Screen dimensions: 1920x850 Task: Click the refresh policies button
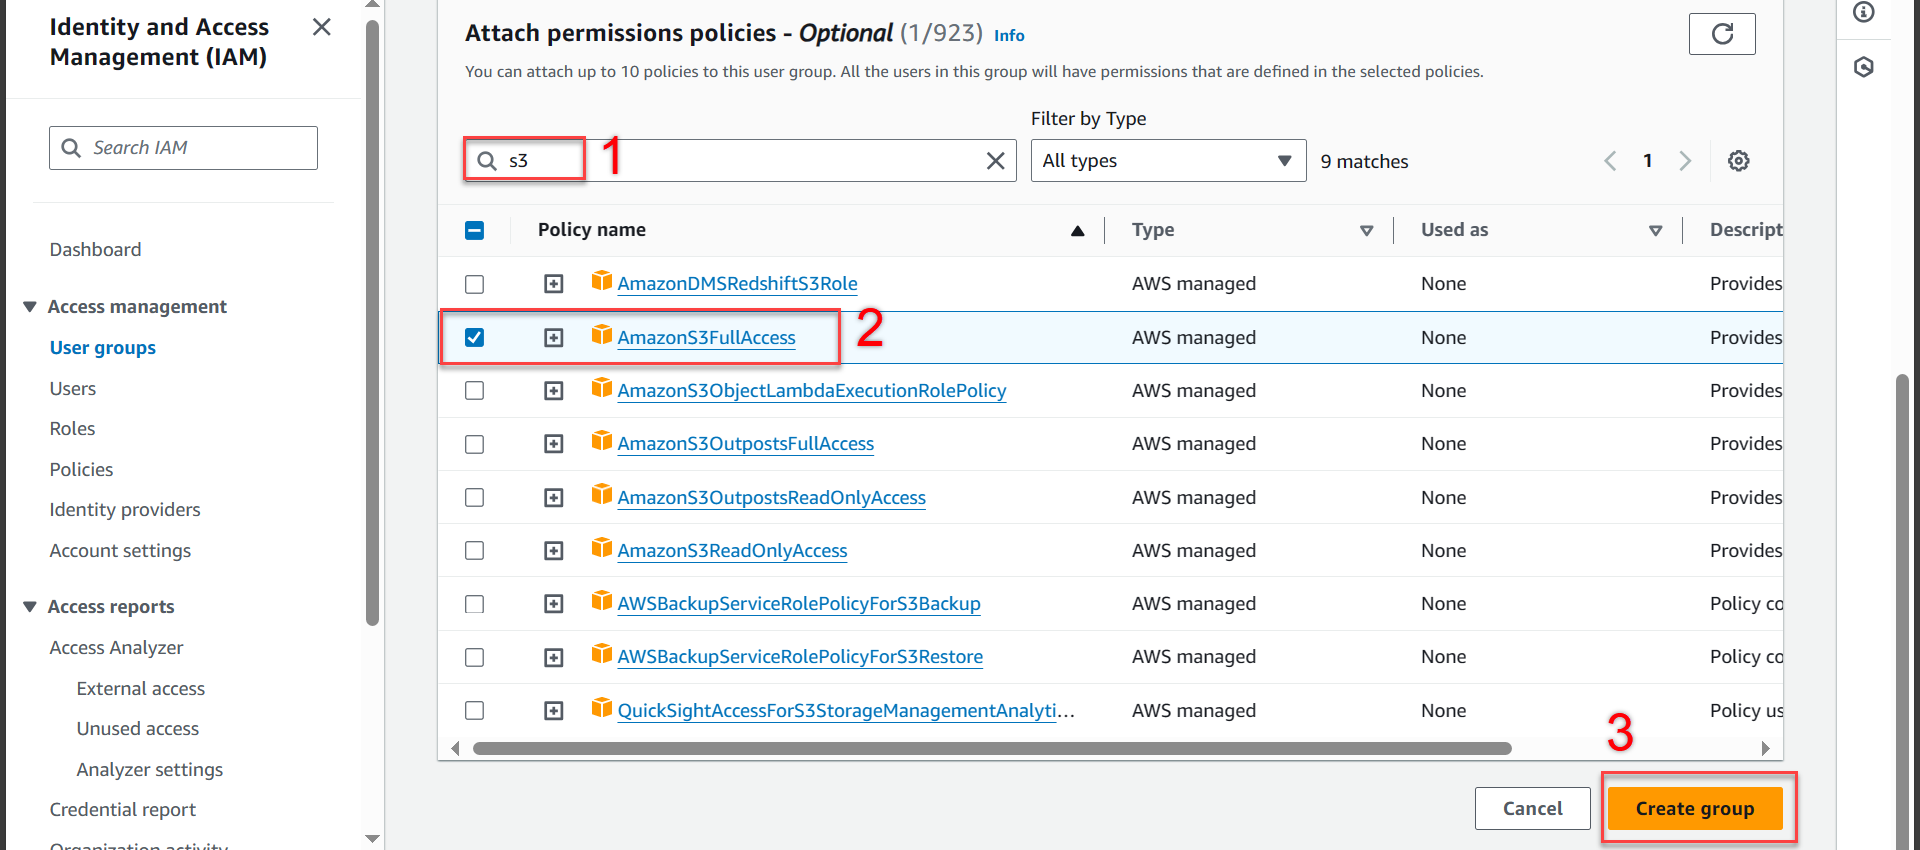pos(1722,34)
